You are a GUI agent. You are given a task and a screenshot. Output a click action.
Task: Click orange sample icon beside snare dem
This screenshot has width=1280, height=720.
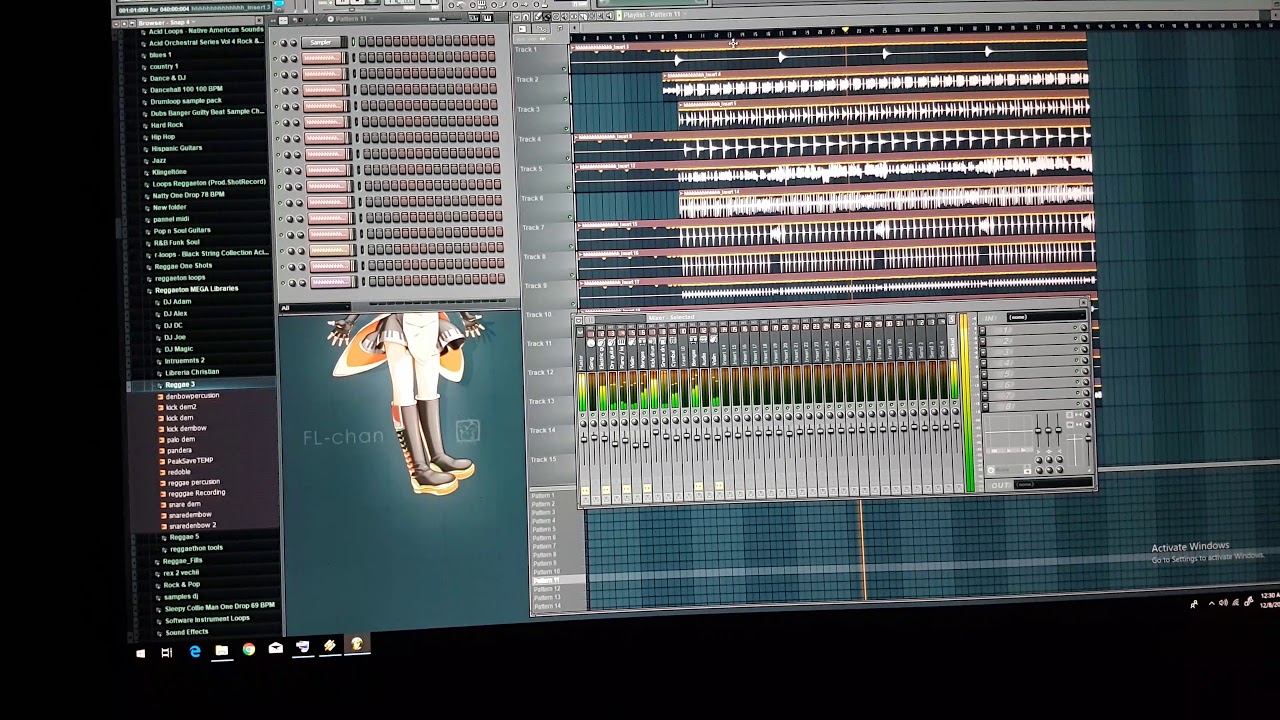click(x=161, y=504)
